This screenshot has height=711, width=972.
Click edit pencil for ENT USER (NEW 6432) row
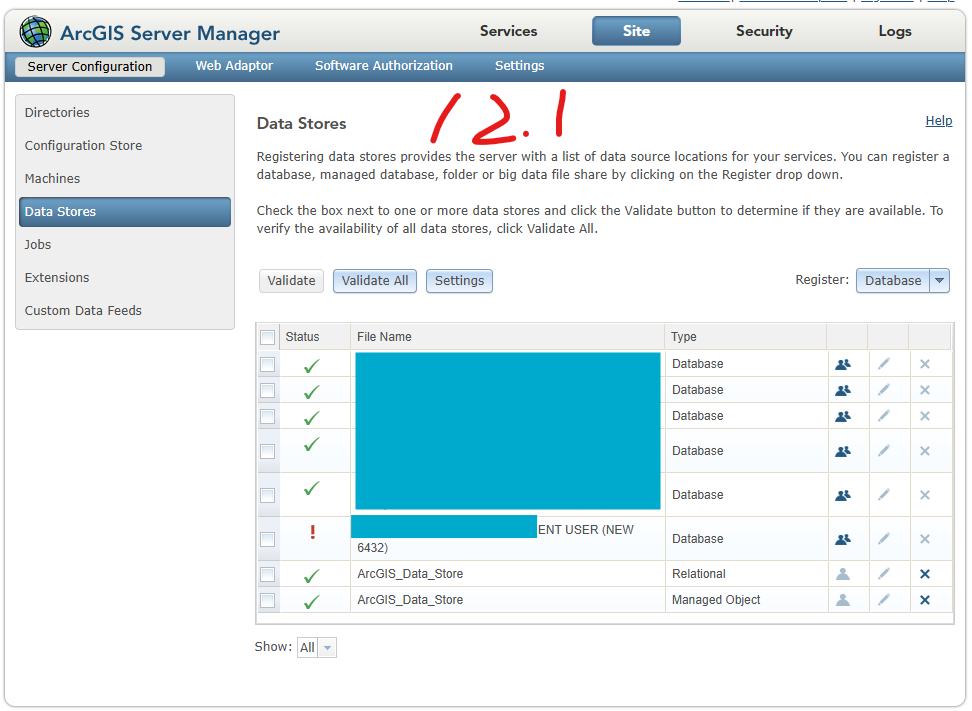point(884,539)
